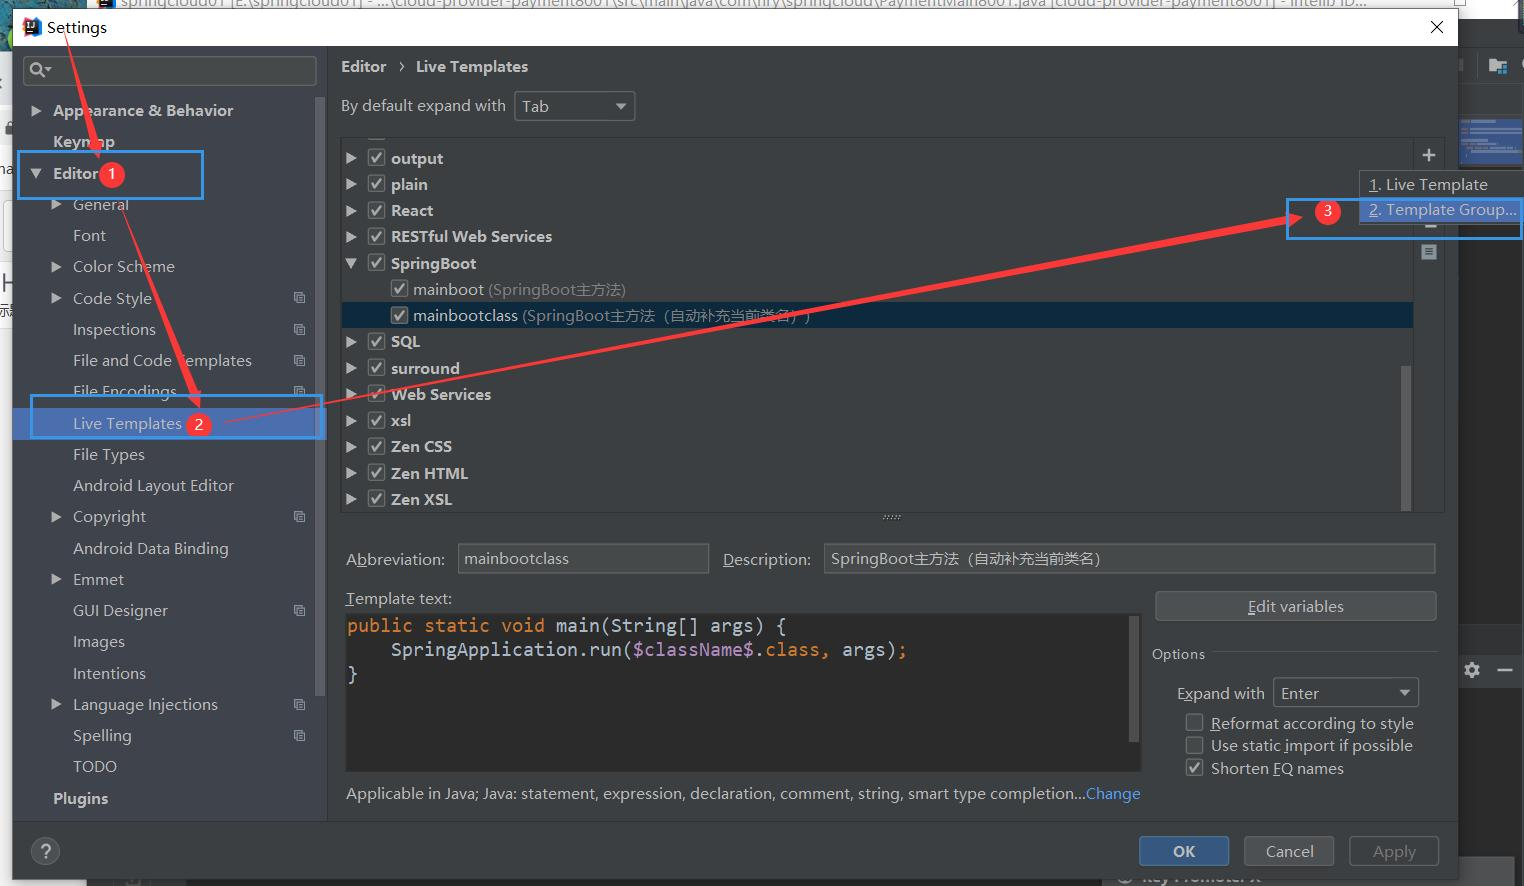Image resolution: width=1524 pixels, height=886 pixels.
Task: Expand the Color Scheme tree node
Action: click(x=57, y=266)
